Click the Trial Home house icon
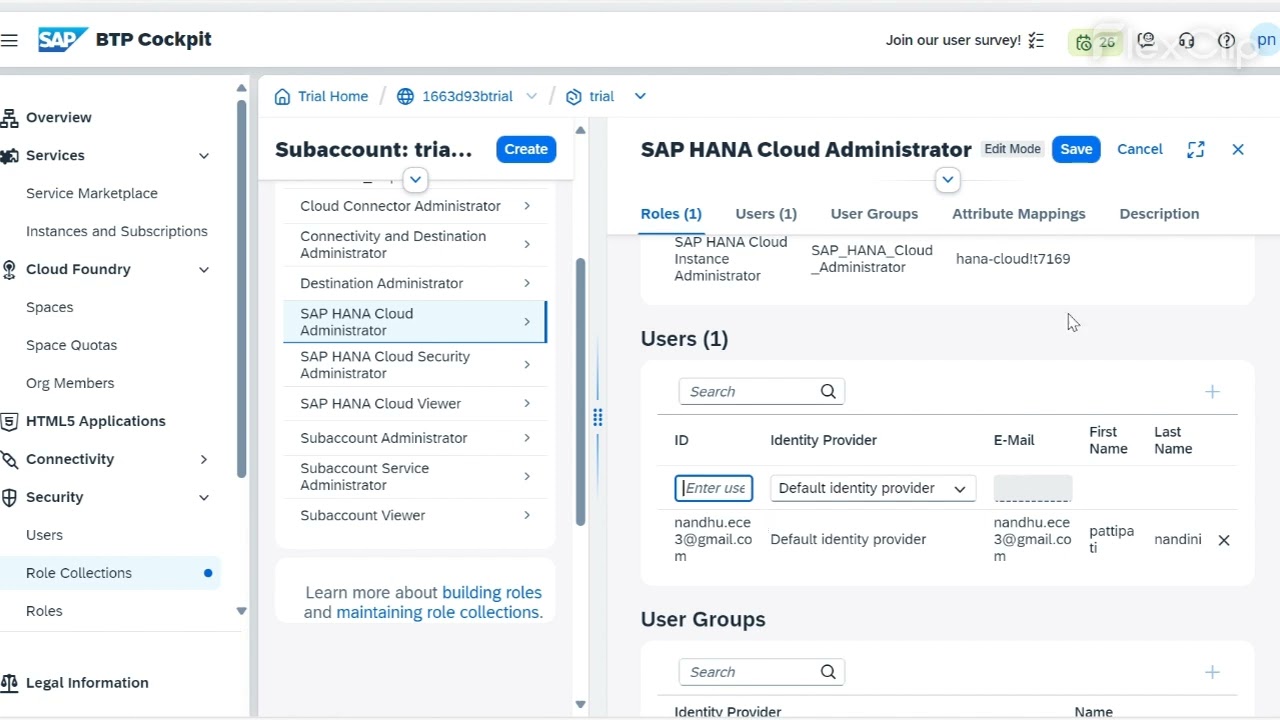 tap(283, 97)
